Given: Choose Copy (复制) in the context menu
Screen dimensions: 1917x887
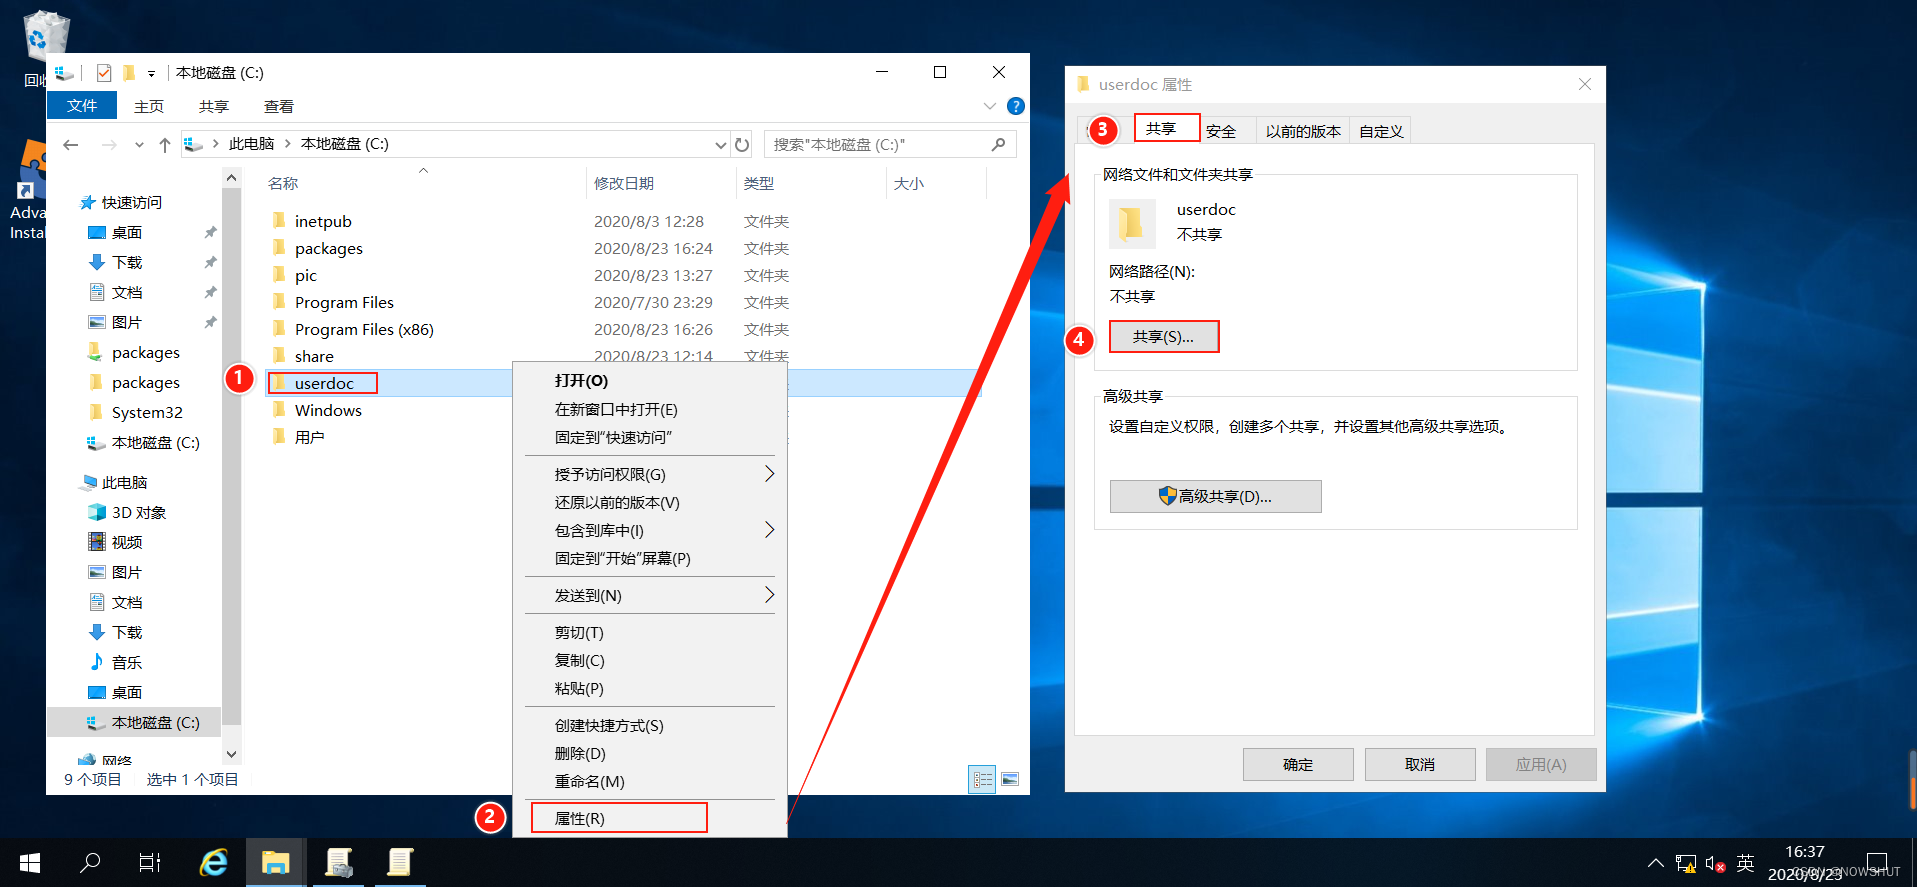Looking at the screenshot, I should point(649,660).
